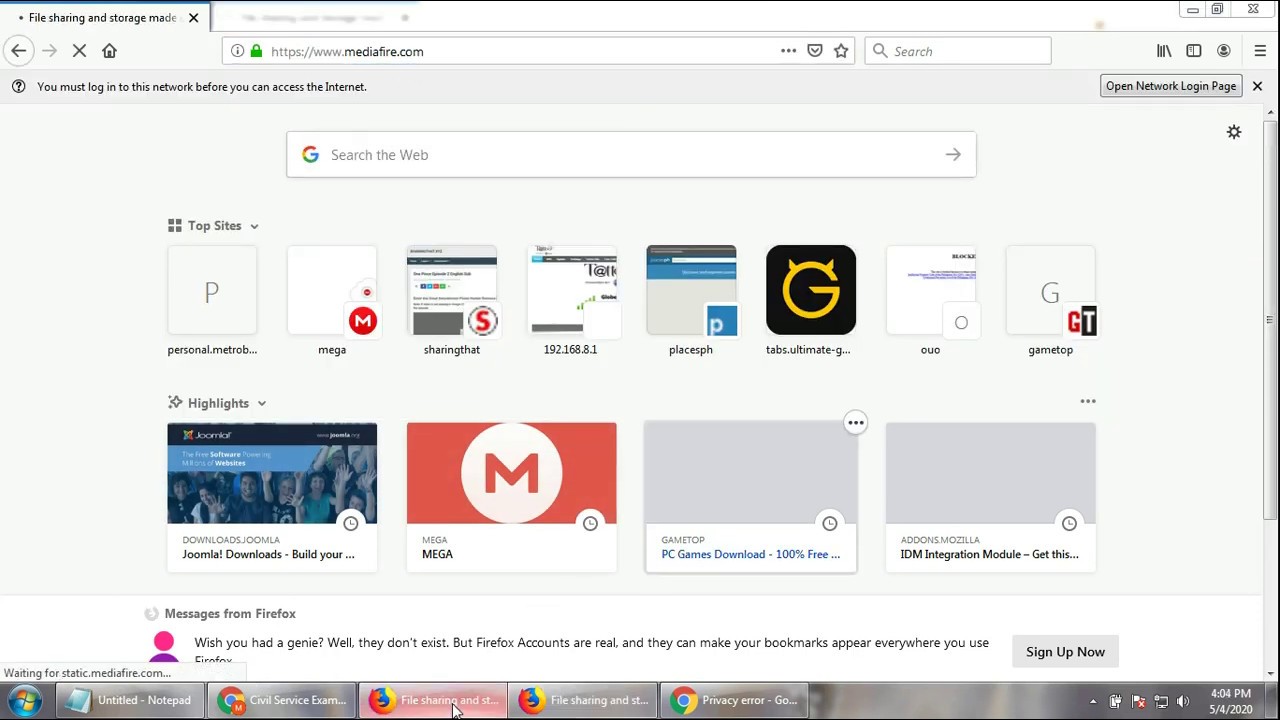1280x720 pixels.
Task: Click Sign Up Now button
Action: [1065, 652]
